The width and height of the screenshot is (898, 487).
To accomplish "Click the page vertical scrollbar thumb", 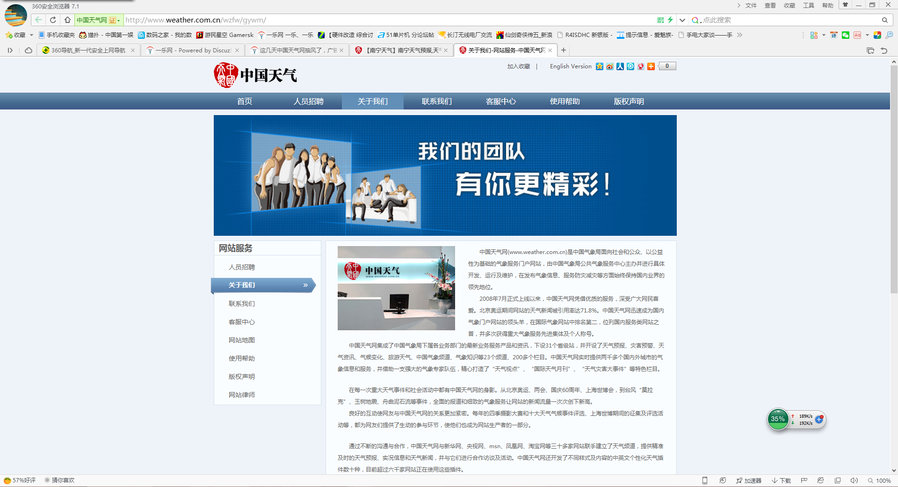I will (893, 179).
